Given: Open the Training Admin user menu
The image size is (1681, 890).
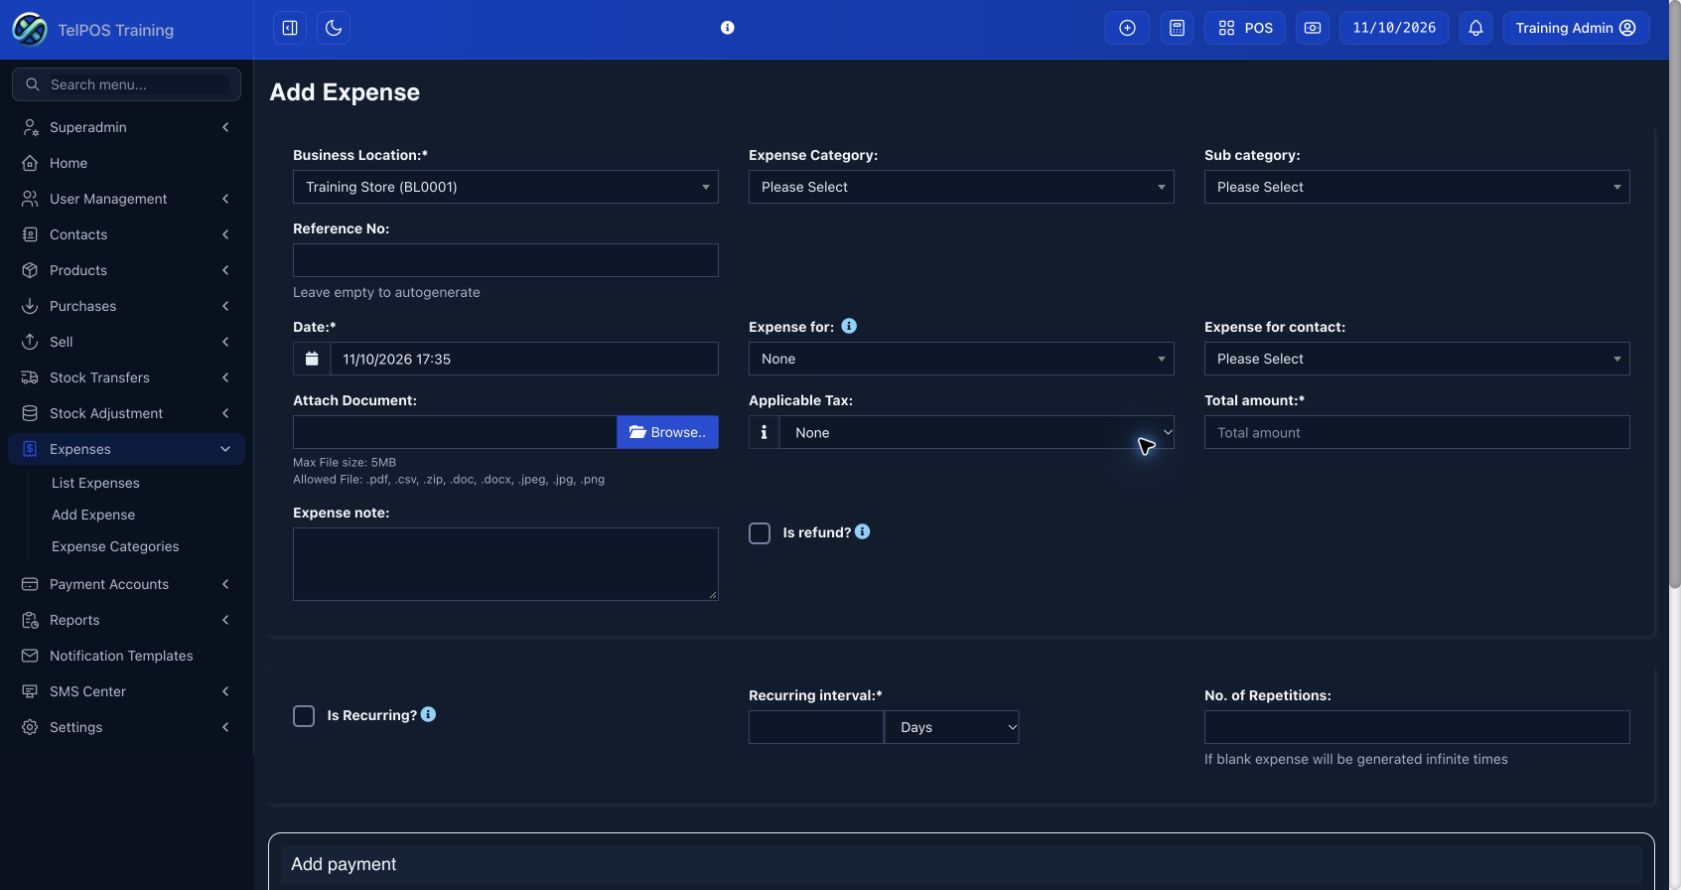Looking at the screenshot, I should 1576,28.
